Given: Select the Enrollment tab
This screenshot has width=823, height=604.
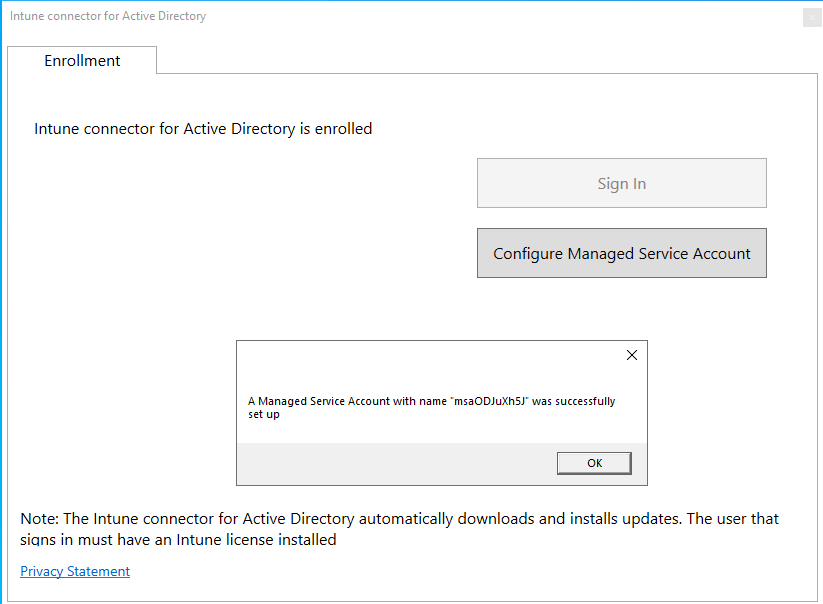Looking at the screenshot, I should [x=82, y=60].
